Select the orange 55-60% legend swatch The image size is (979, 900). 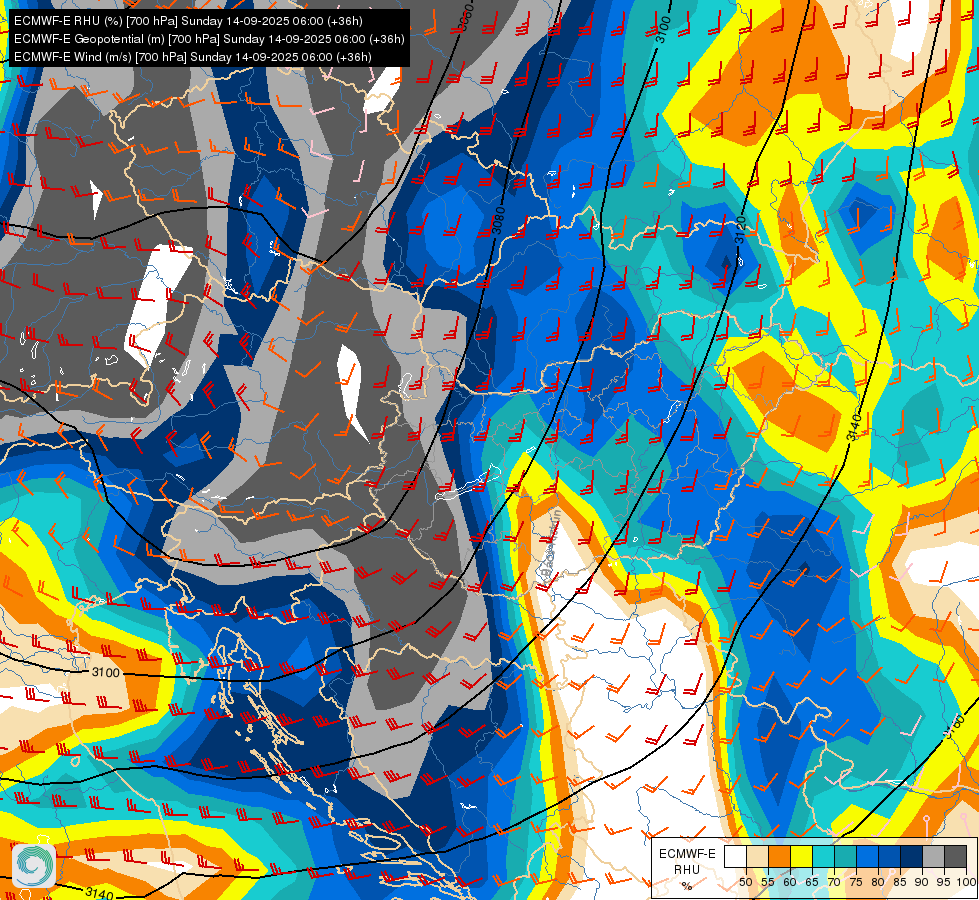point(779,856)
